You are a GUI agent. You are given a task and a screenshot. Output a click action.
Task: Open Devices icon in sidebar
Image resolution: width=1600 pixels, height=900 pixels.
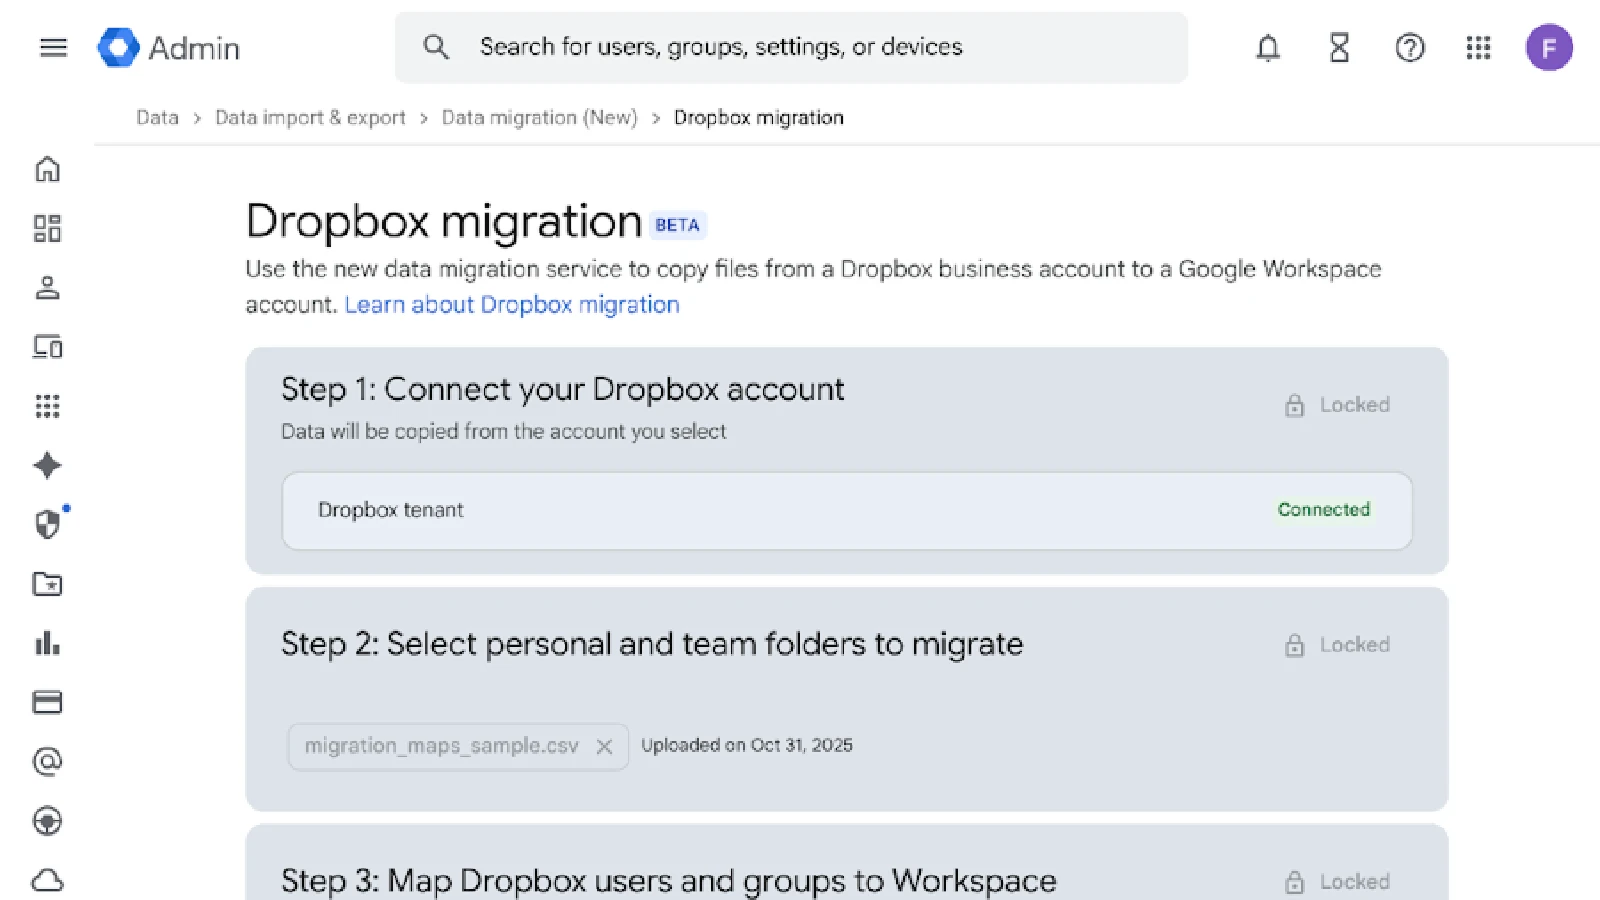(47, 347)
